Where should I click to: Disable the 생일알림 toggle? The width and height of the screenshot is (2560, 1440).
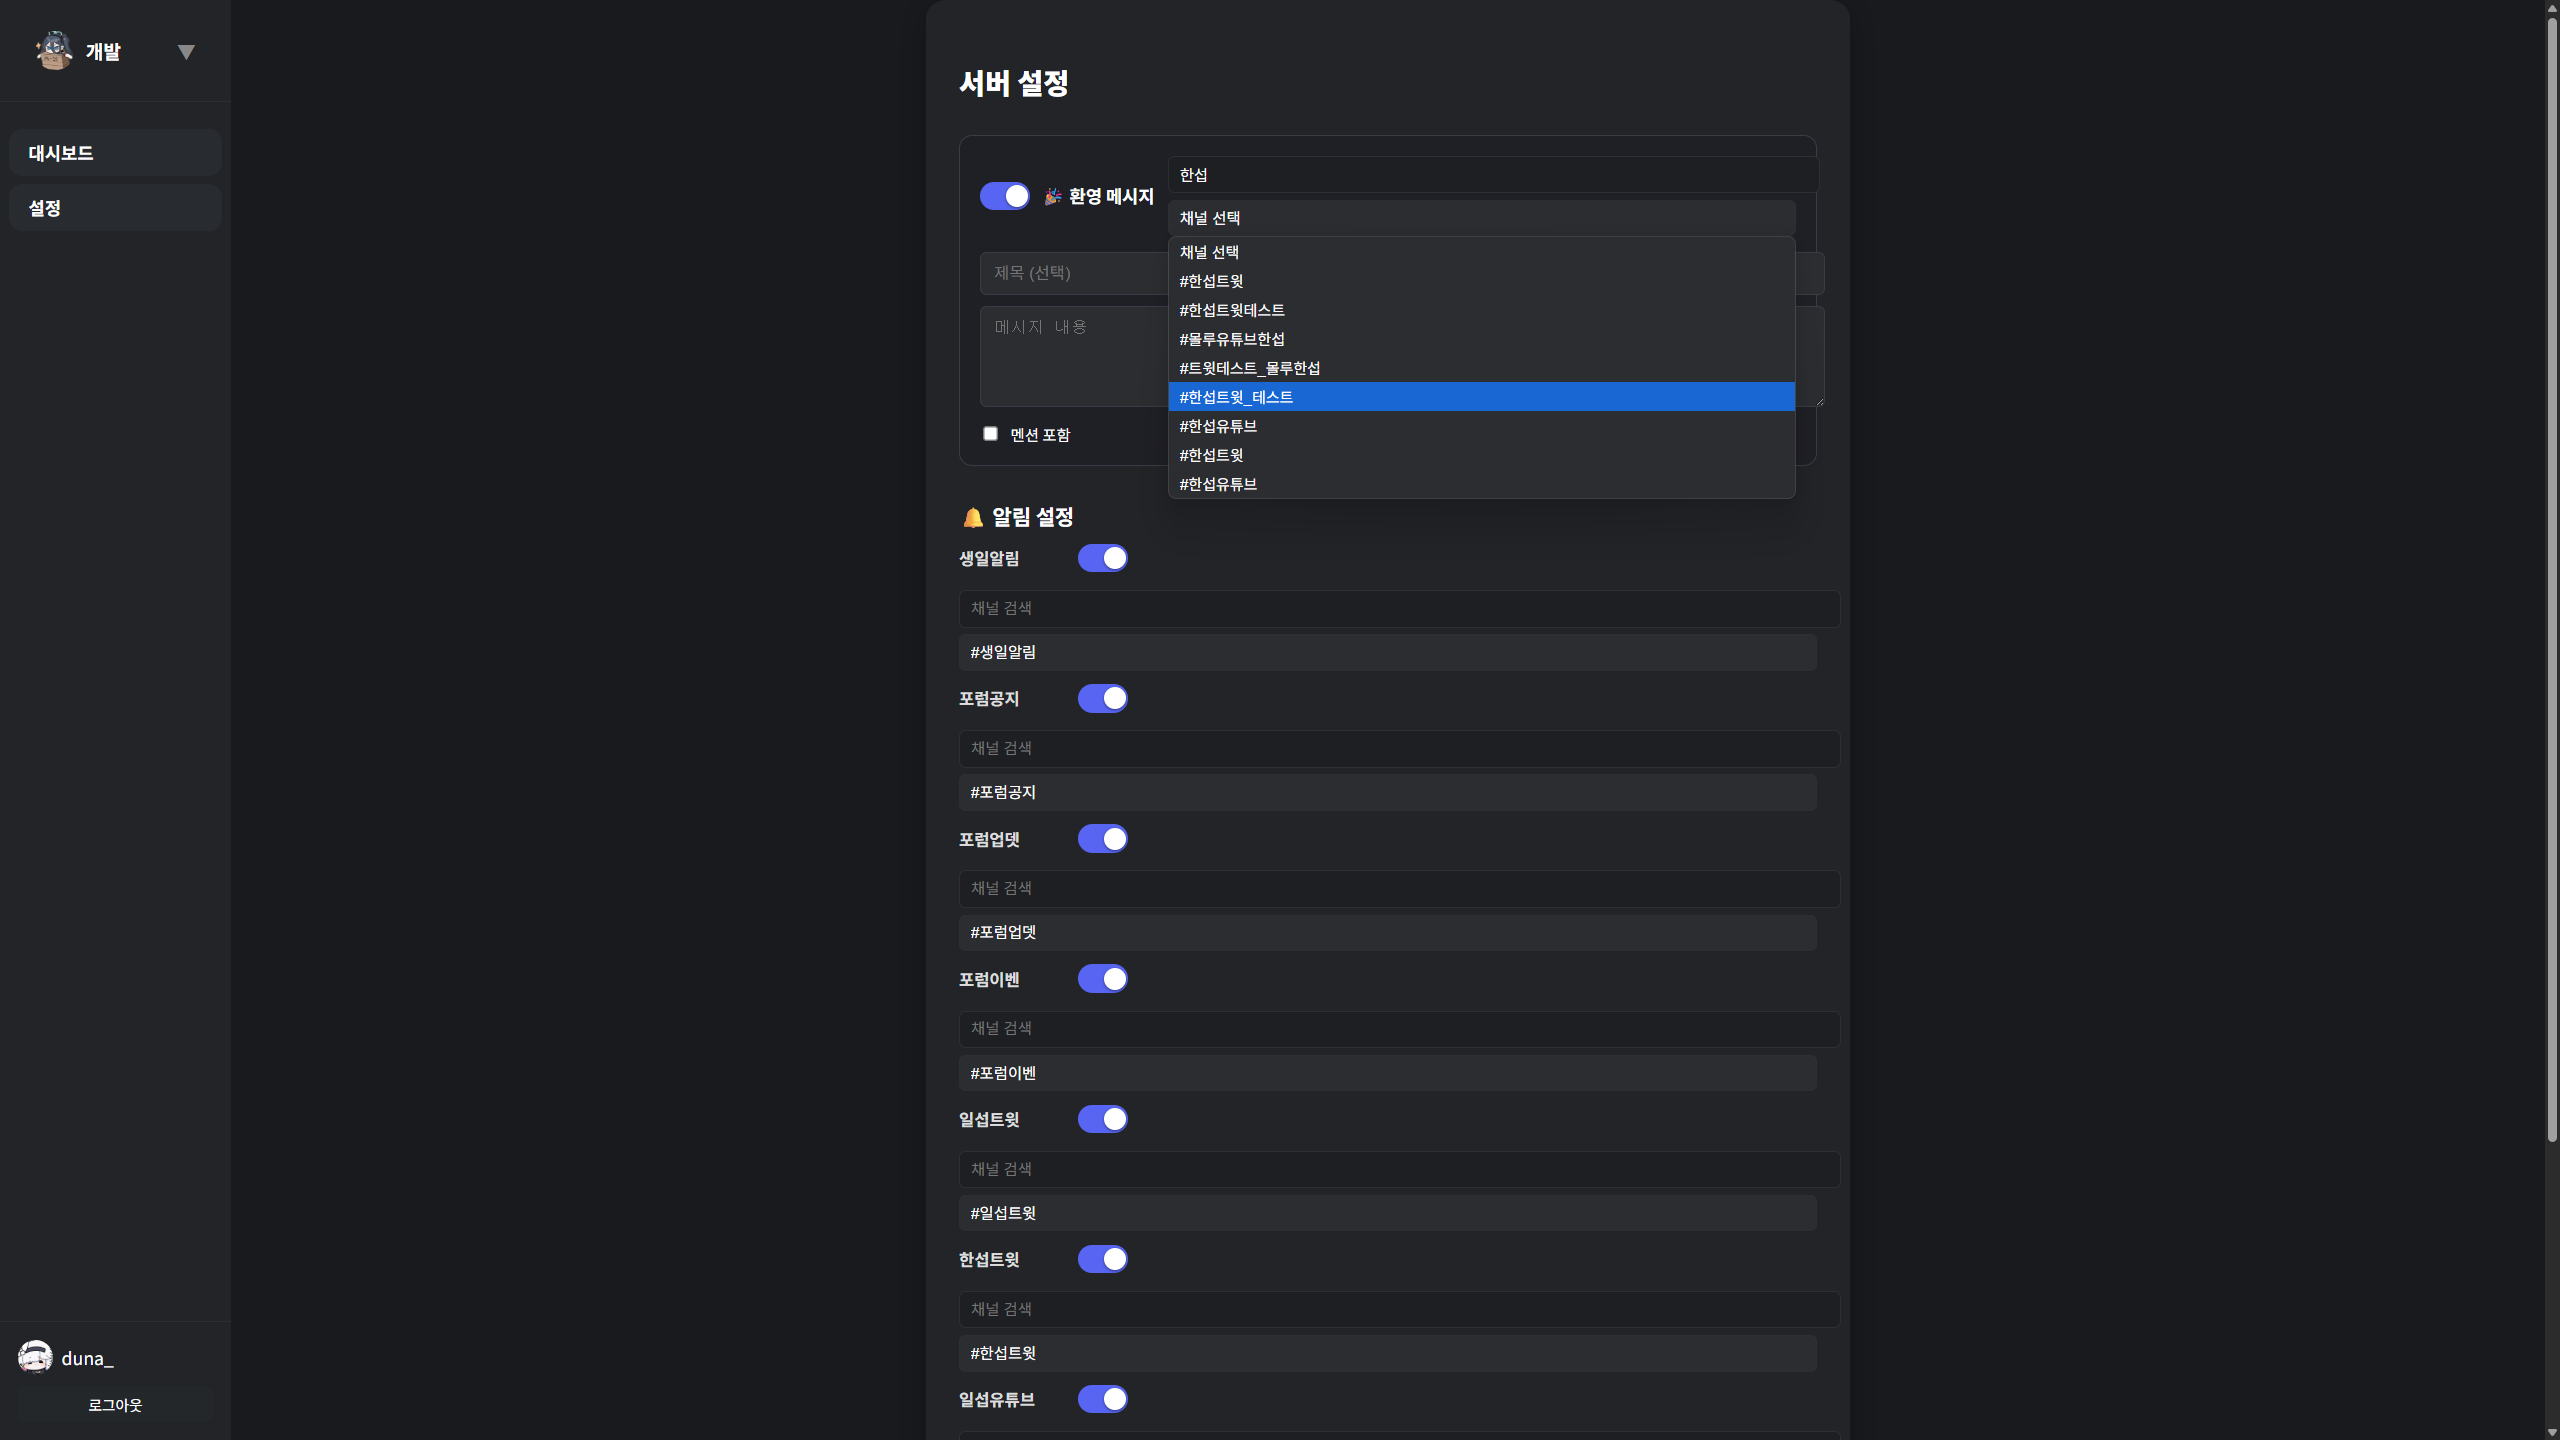coord(1102,558)
